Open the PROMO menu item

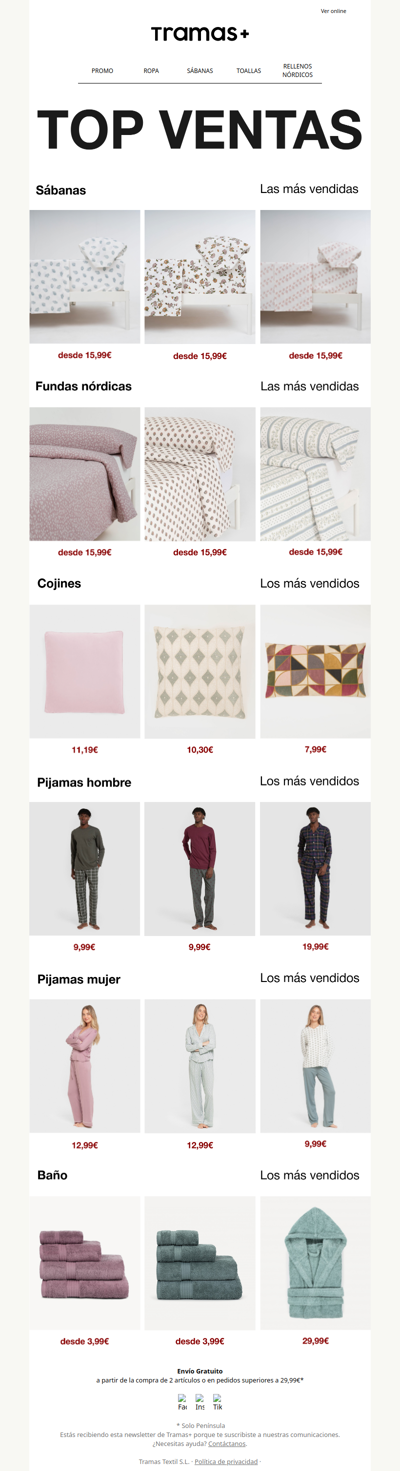click(x=102, y=71)
